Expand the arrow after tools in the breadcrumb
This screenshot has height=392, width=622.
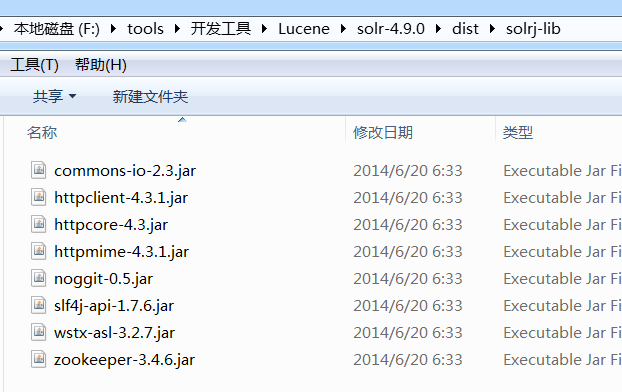(x=177, y=29)
